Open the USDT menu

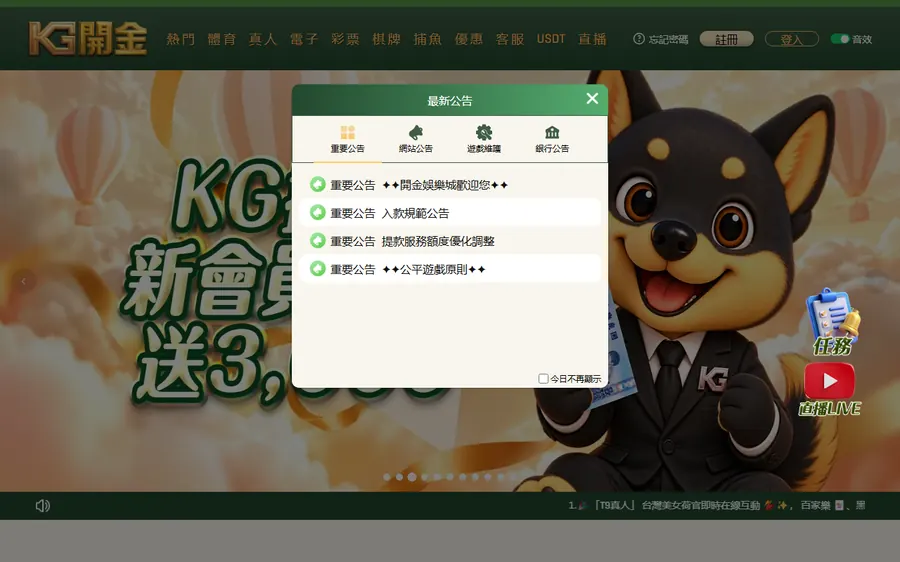551,39
